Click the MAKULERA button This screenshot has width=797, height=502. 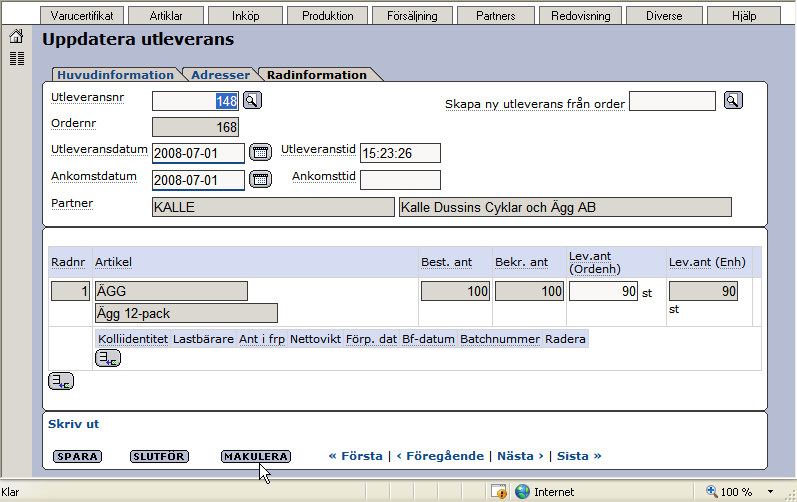[x=256, y=456]
